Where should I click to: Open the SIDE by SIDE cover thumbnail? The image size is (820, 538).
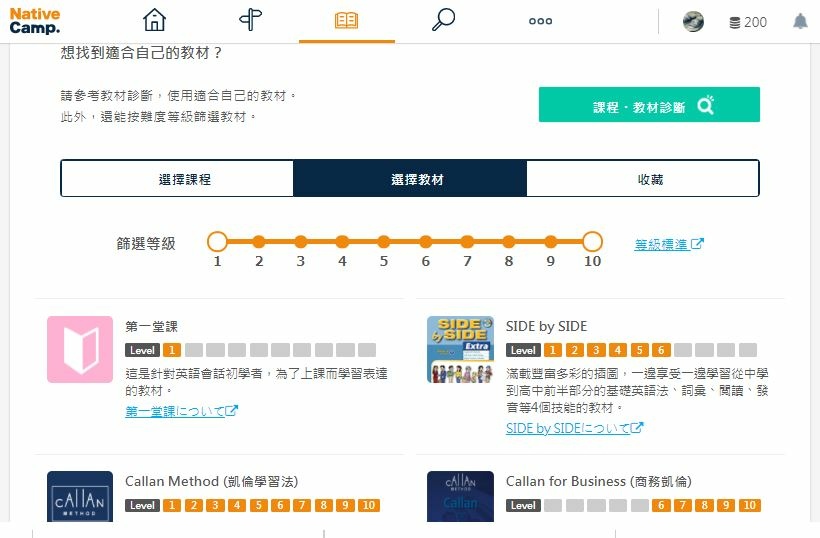coord(460,349)
